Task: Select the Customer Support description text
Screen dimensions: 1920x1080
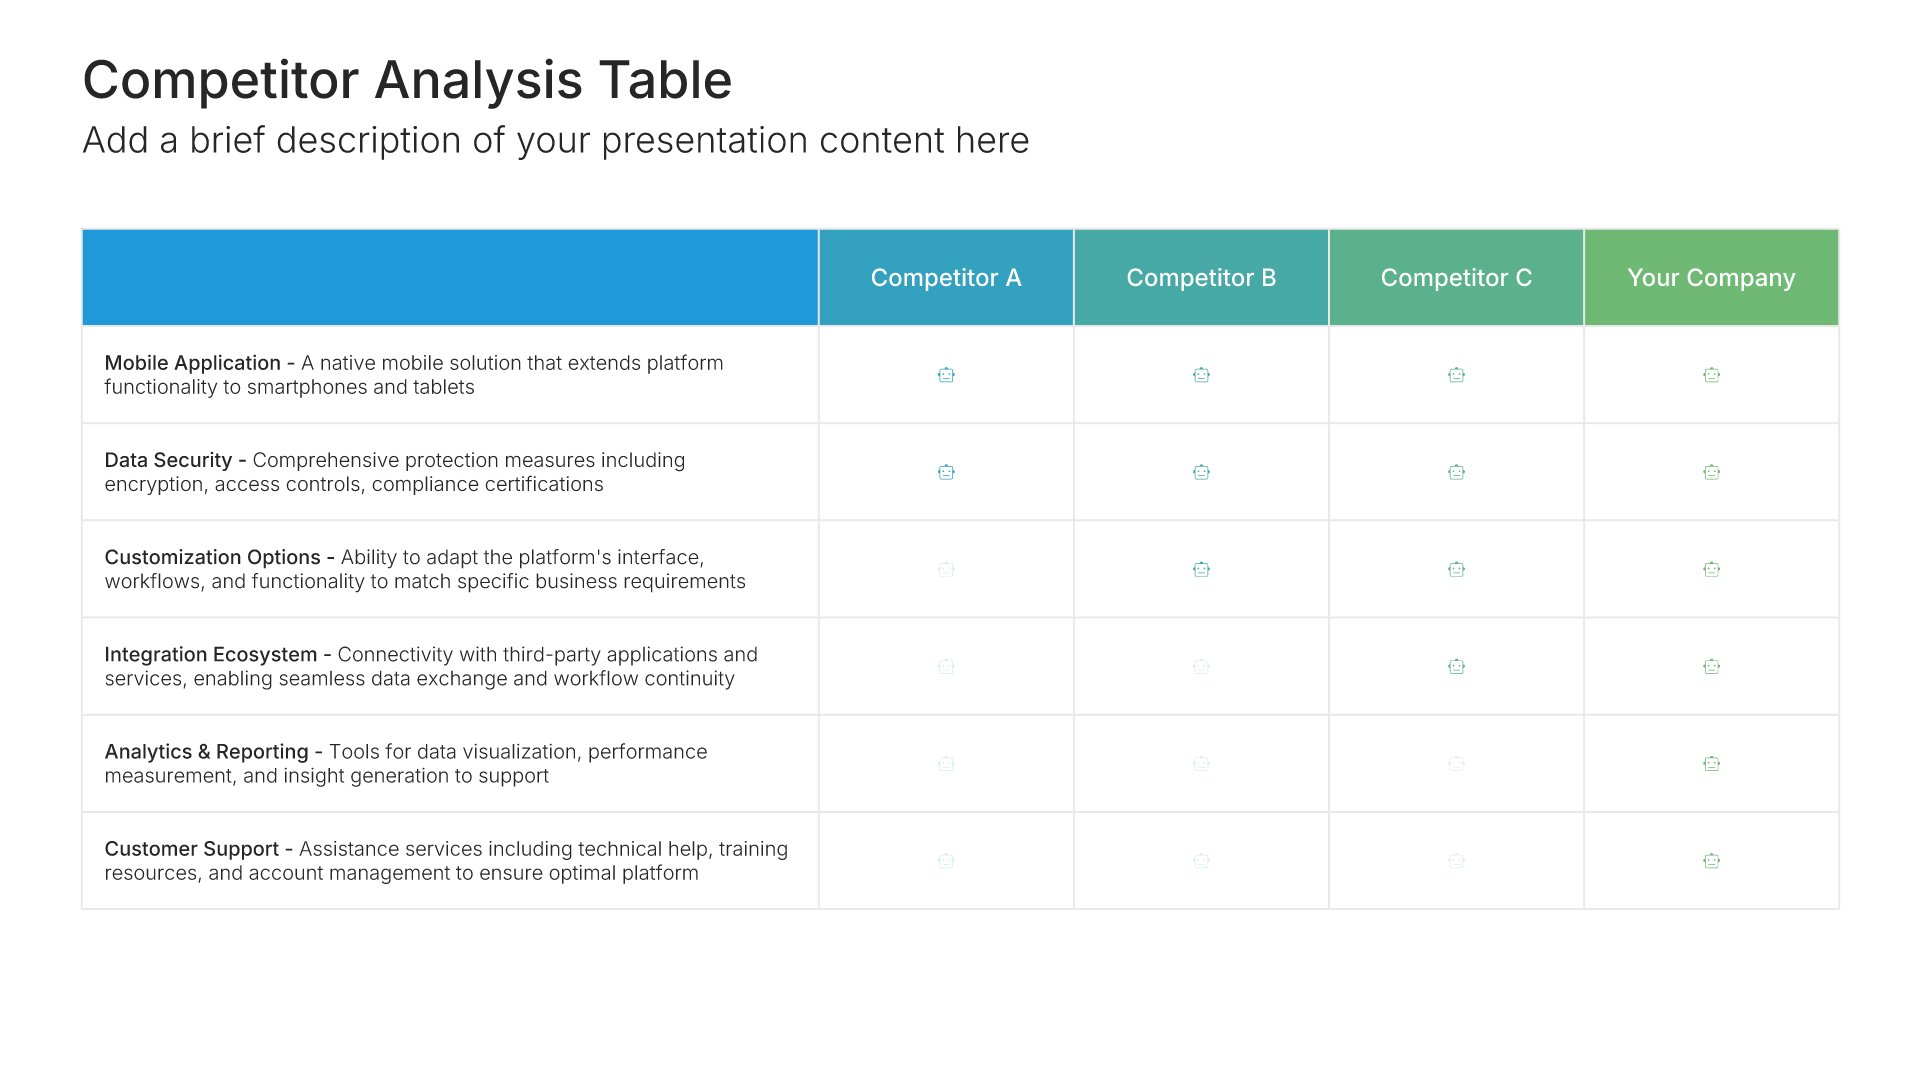Action: (446, 861)
